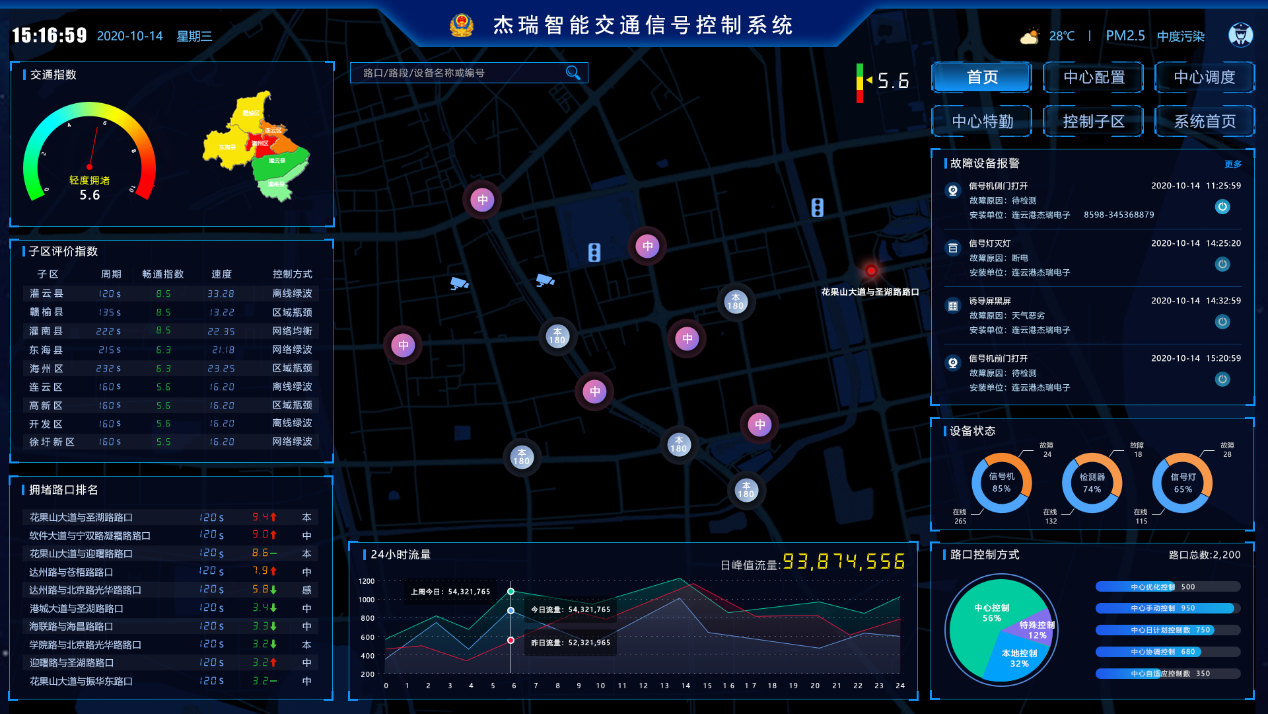Image resolution: width=1268 pixels, height=714 pixels.
Task: Click the police badge logo beside the title
Action: (x=461, y=25)
